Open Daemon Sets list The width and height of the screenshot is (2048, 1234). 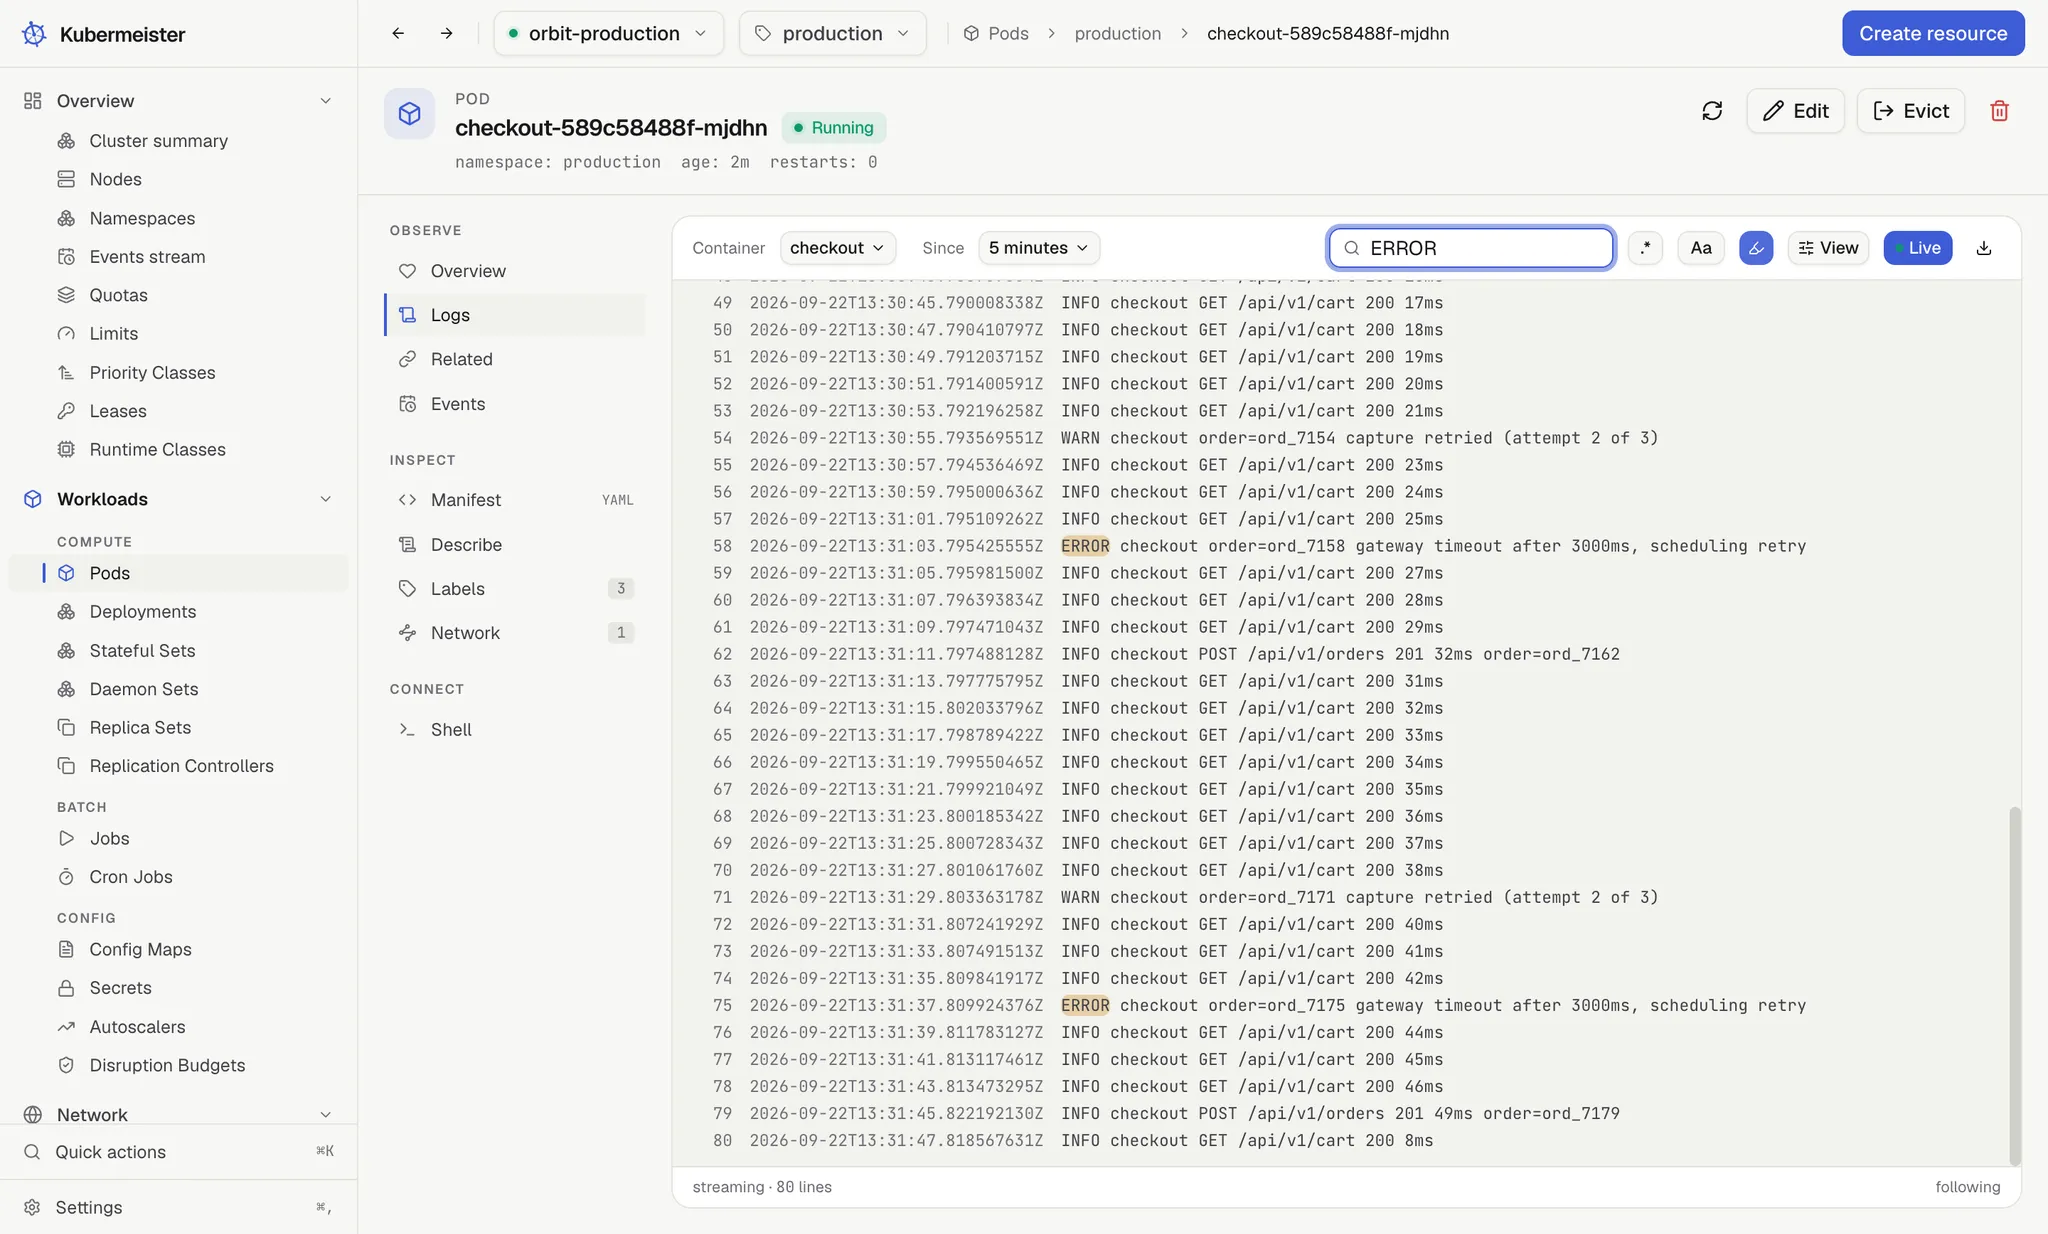pyautogui.click(x=143, y=689)
